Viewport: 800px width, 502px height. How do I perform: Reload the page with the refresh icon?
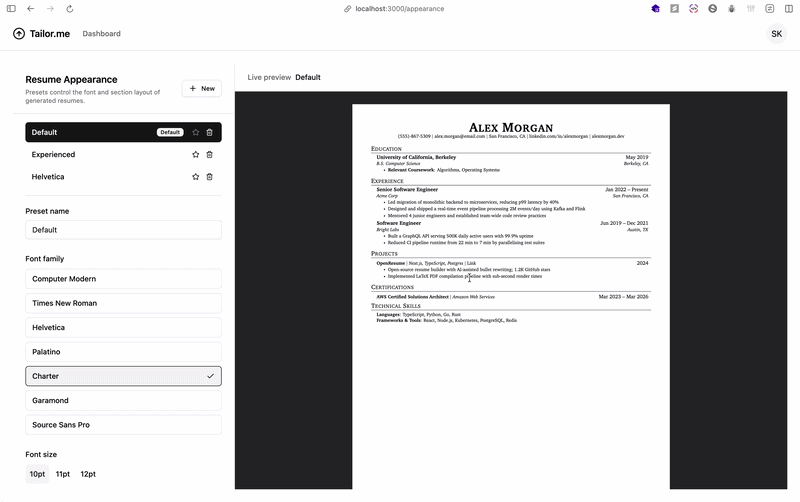[x=70, y=9]
